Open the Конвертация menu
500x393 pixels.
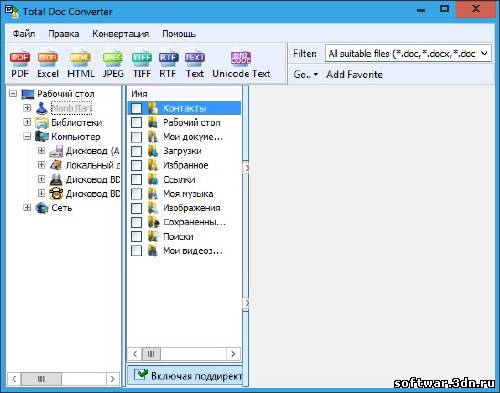(x=120, y=34)
